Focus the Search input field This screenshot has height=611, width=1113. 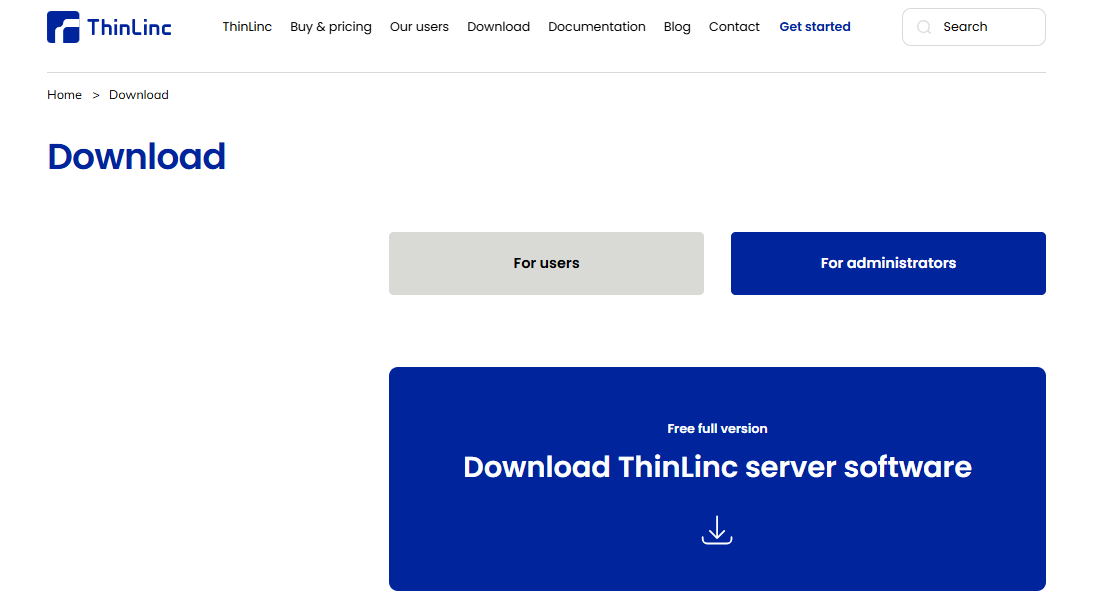(x=987, y=27)
